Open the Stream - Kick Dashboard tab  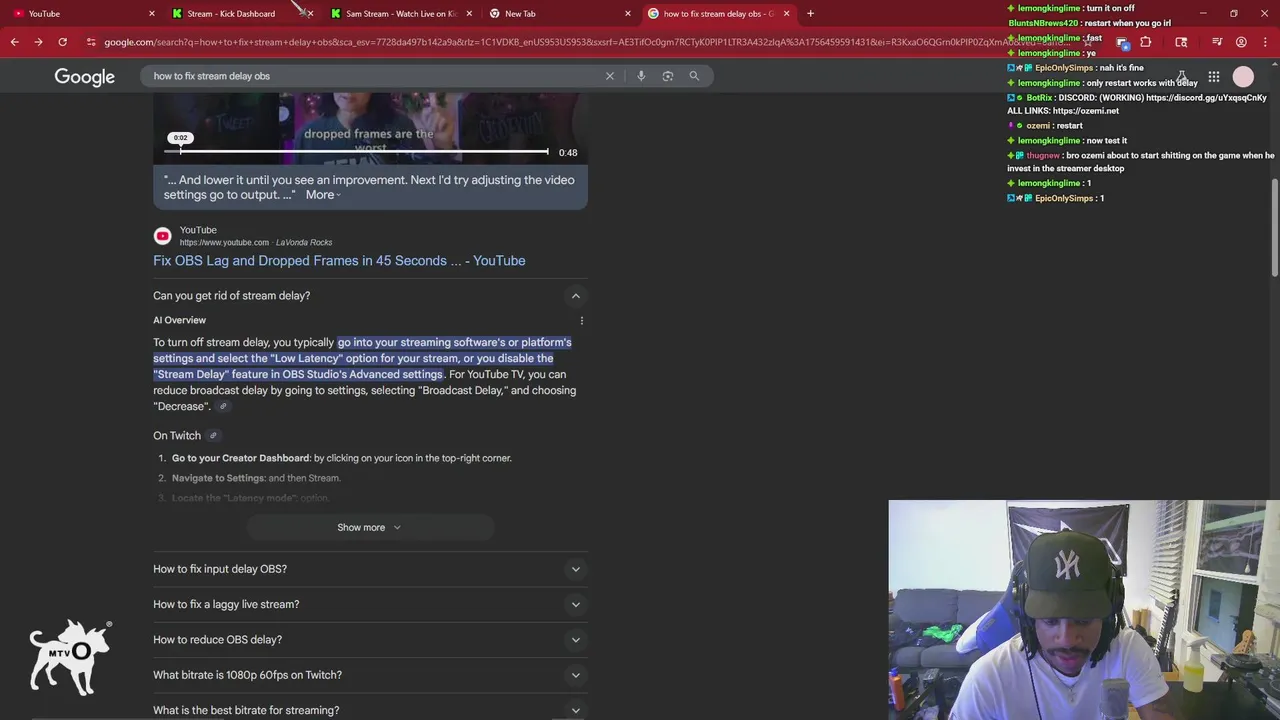[x=231, y=14]
